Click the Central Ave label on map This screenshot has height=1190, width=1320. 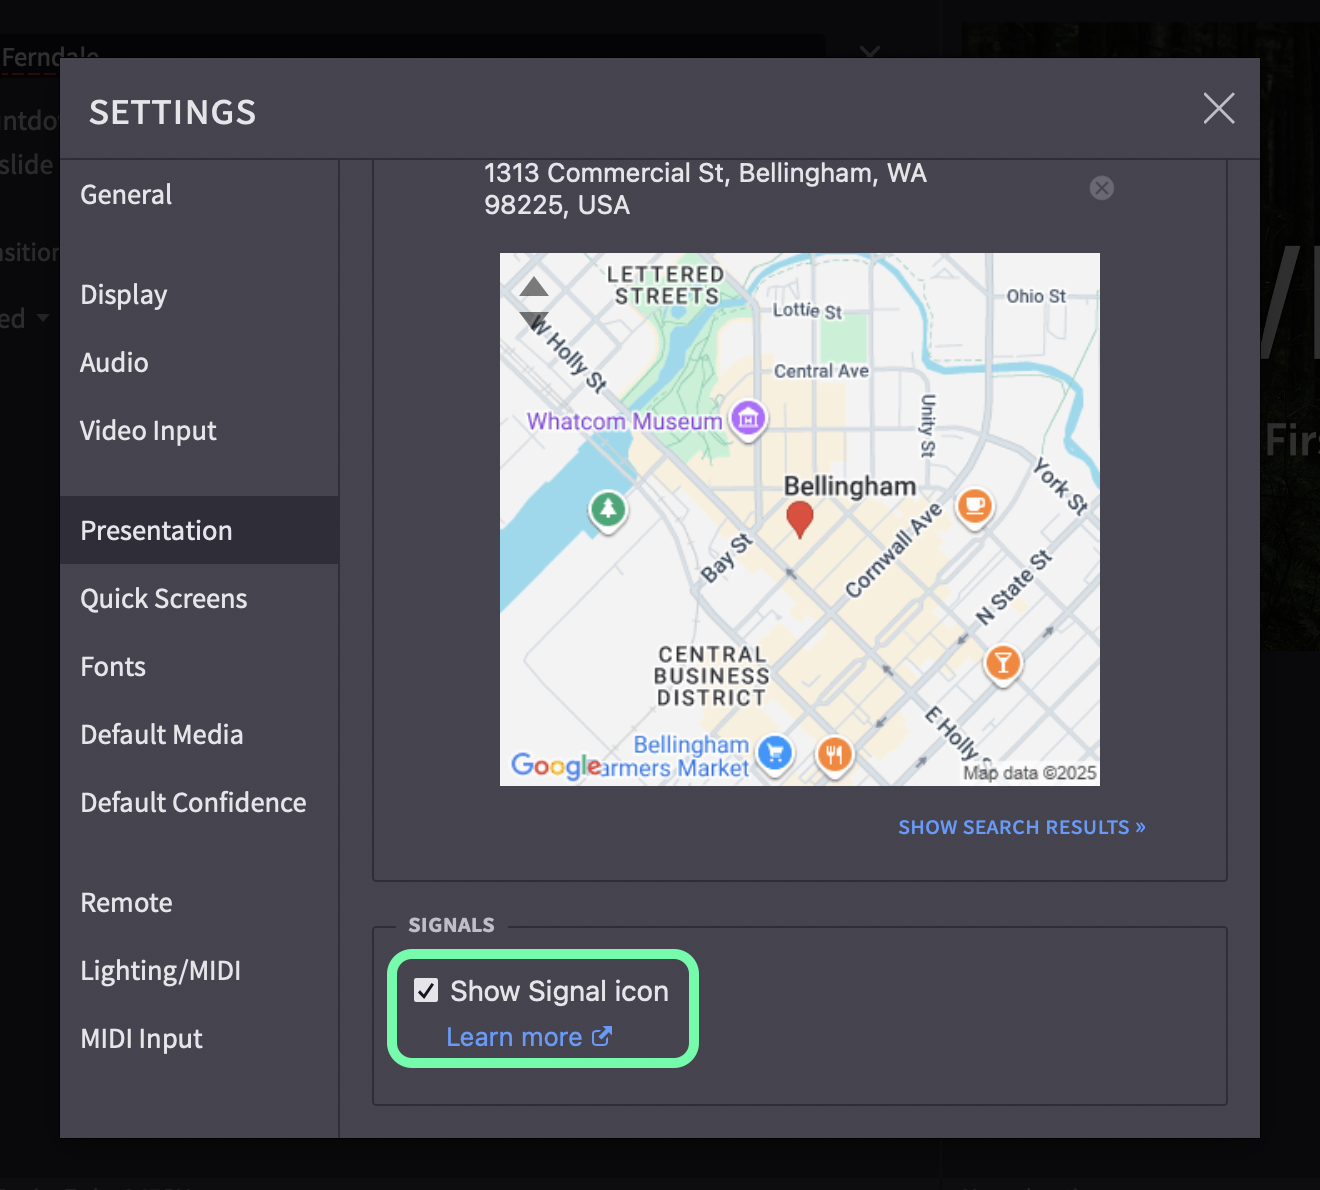[821, 371]
